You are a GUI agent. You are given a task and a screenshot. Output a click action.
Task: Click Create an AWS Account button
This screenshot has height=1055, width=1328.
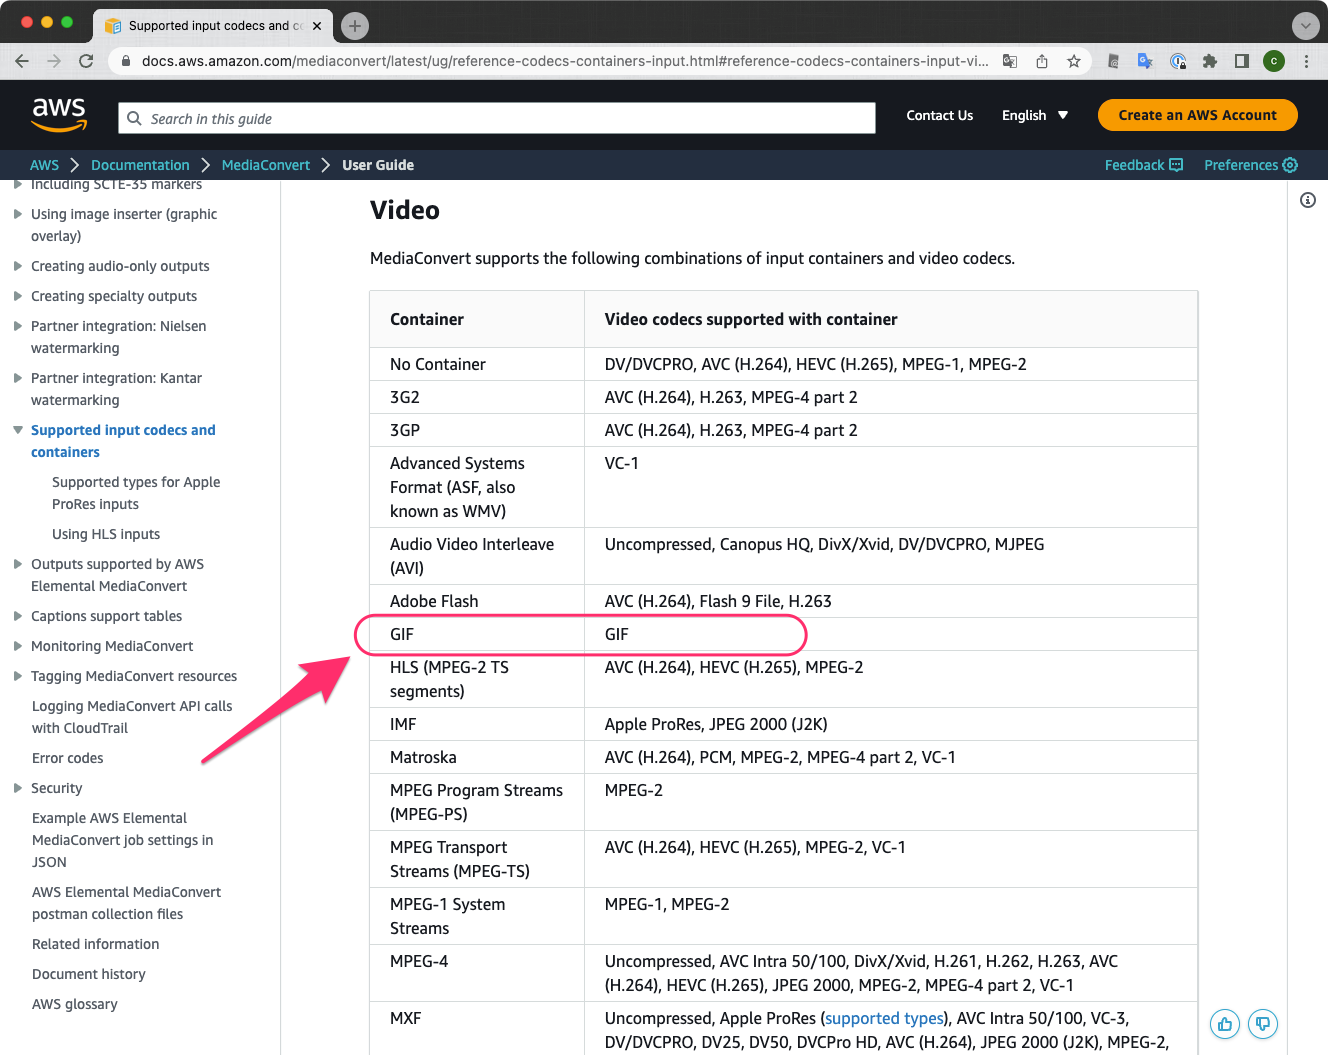click(1197, 115)
